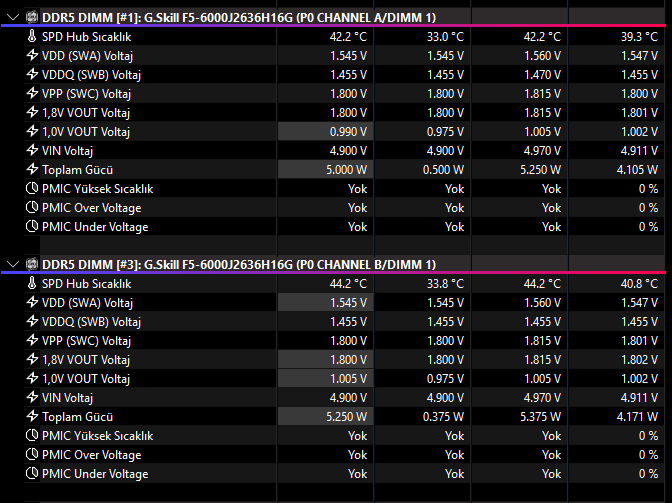Click clock icon of DIMM #3 PMIC Over Voltage
This screenshot has height=503, width=672.
click(32, 454)
